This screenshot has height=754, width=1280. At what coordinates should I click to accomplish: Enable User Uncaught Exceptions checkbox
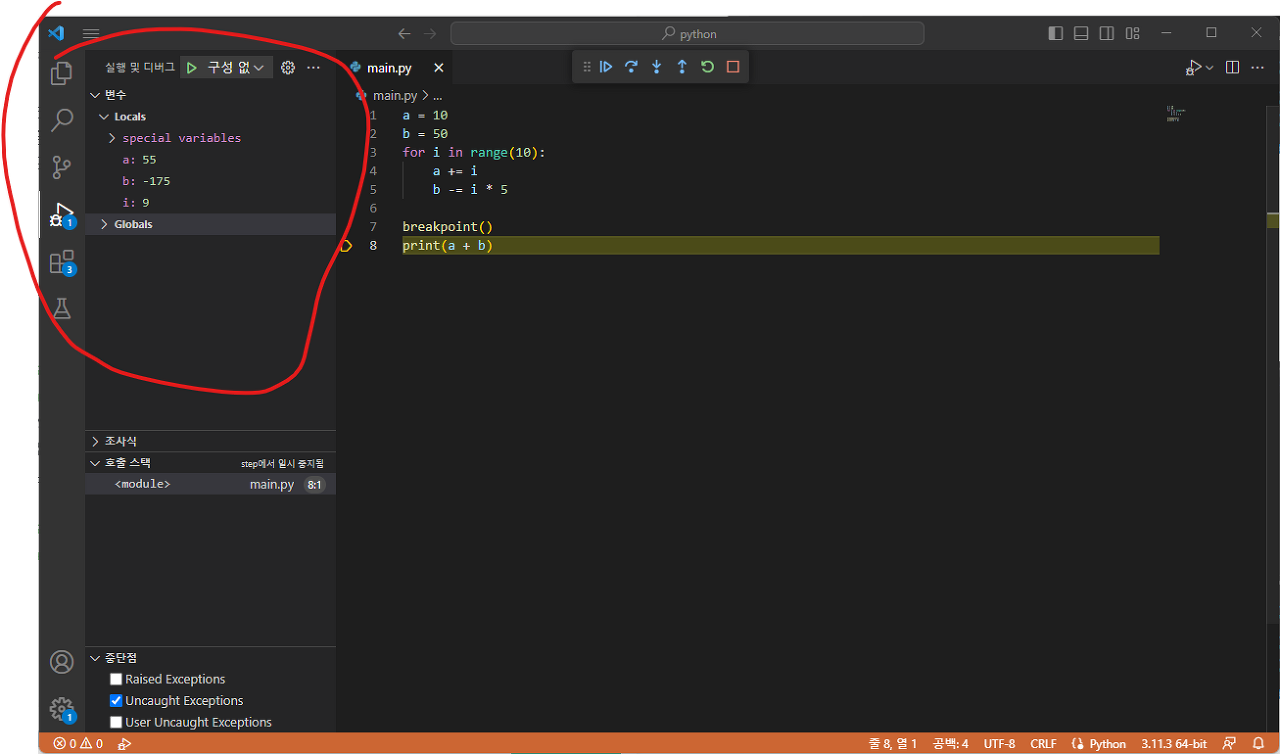tap(116, 722)
